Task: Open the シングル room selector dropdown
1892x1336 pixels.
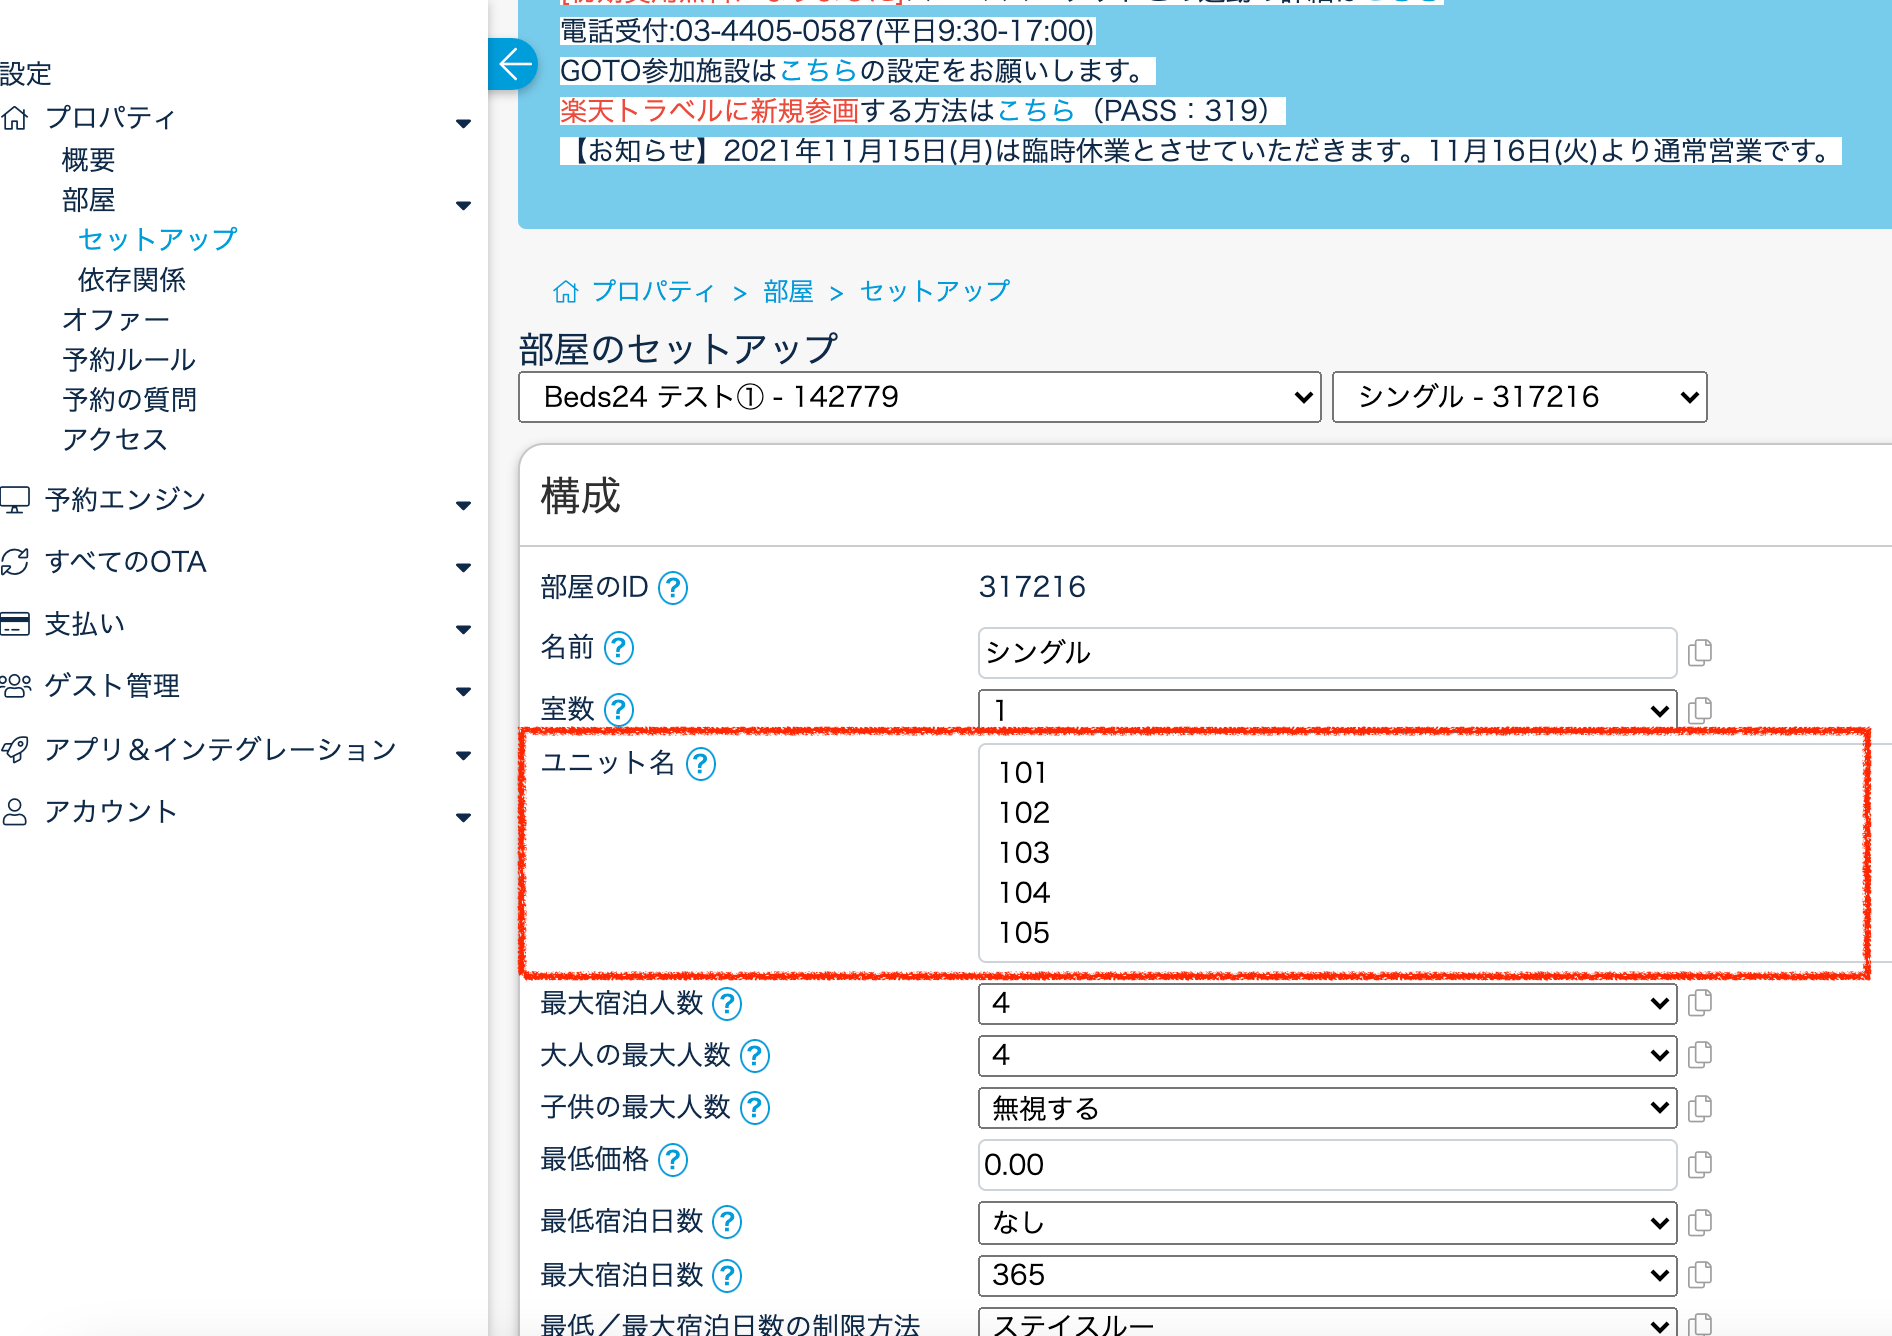Action: click(x=1518, y=397)
